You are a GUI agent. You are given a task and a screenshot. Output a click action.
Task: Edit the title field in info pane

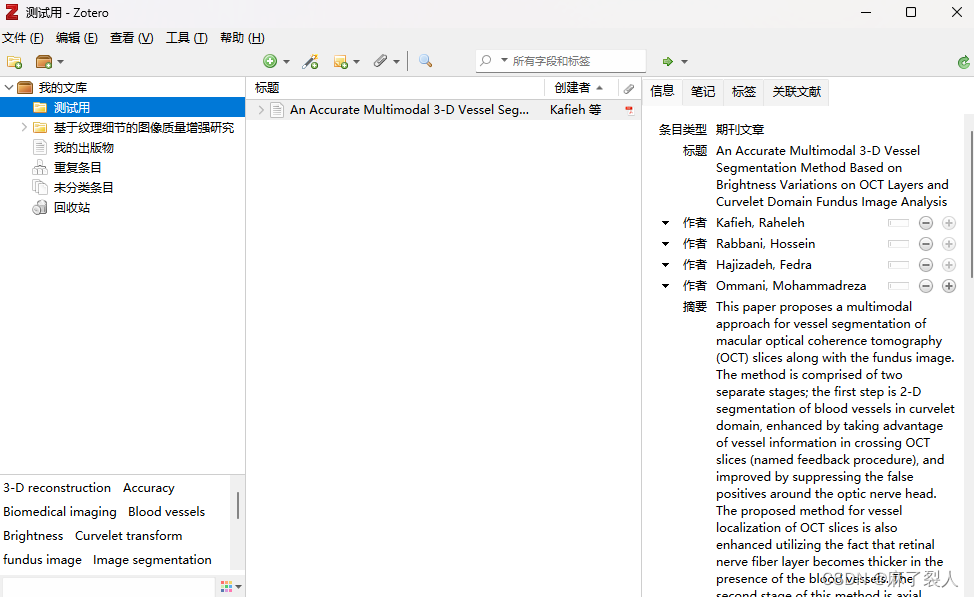tap(832, 176)
